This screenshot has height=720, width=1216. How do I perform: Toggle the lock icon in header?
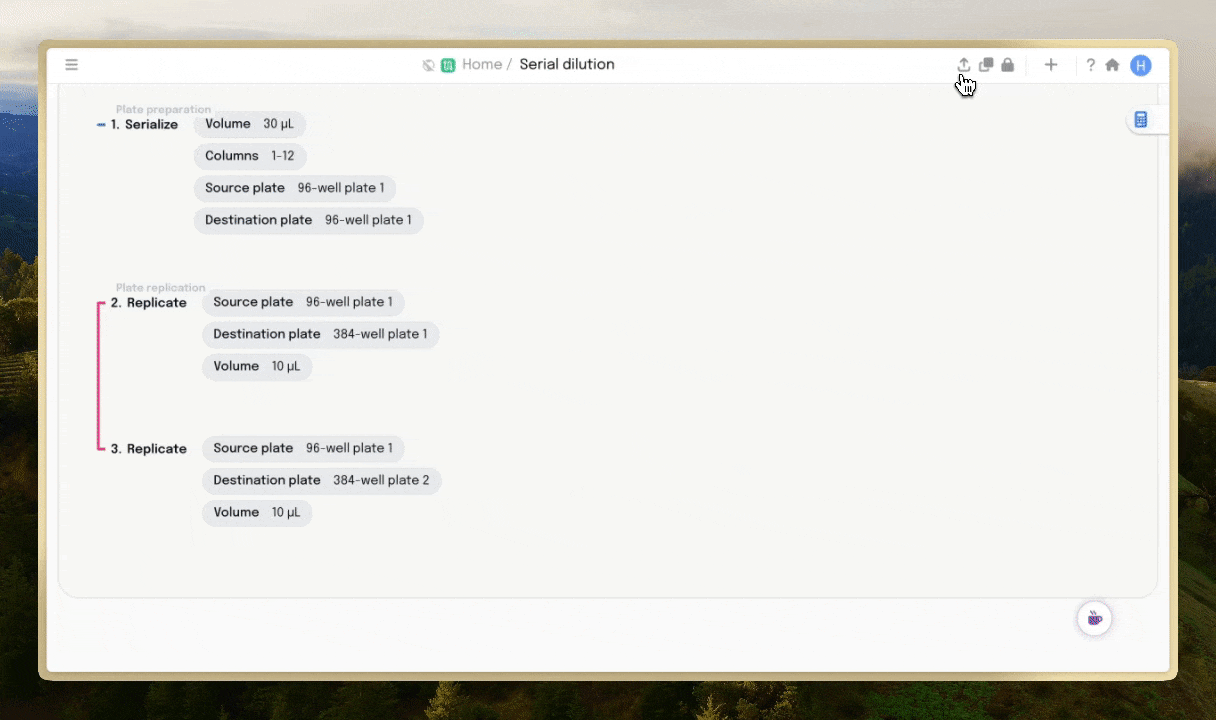click(1008, 65)
